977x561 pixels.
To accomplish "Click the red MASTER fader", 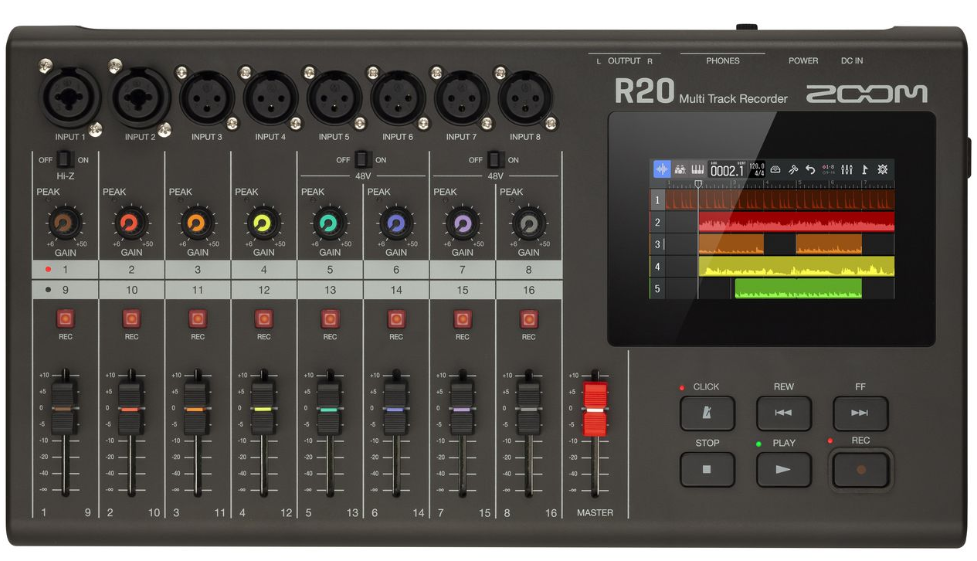I will click(595, 409).
